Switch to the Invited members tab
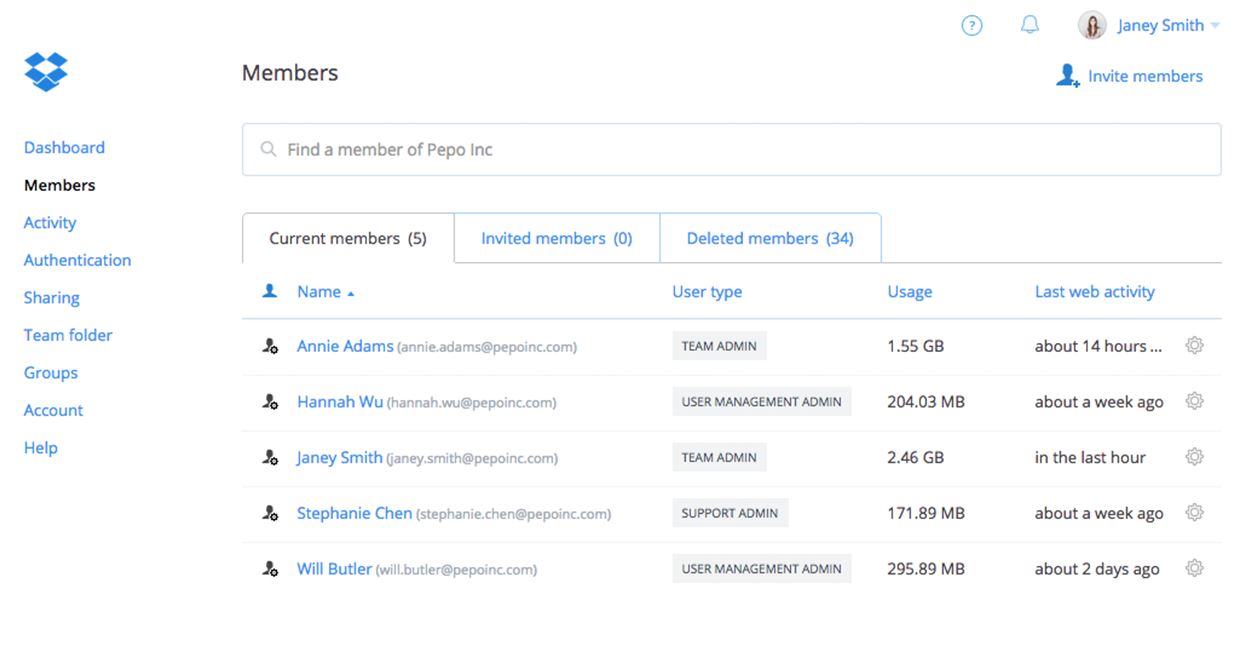Image resolution: width=1246 pixels, height=650 pixels. (556, 239)
